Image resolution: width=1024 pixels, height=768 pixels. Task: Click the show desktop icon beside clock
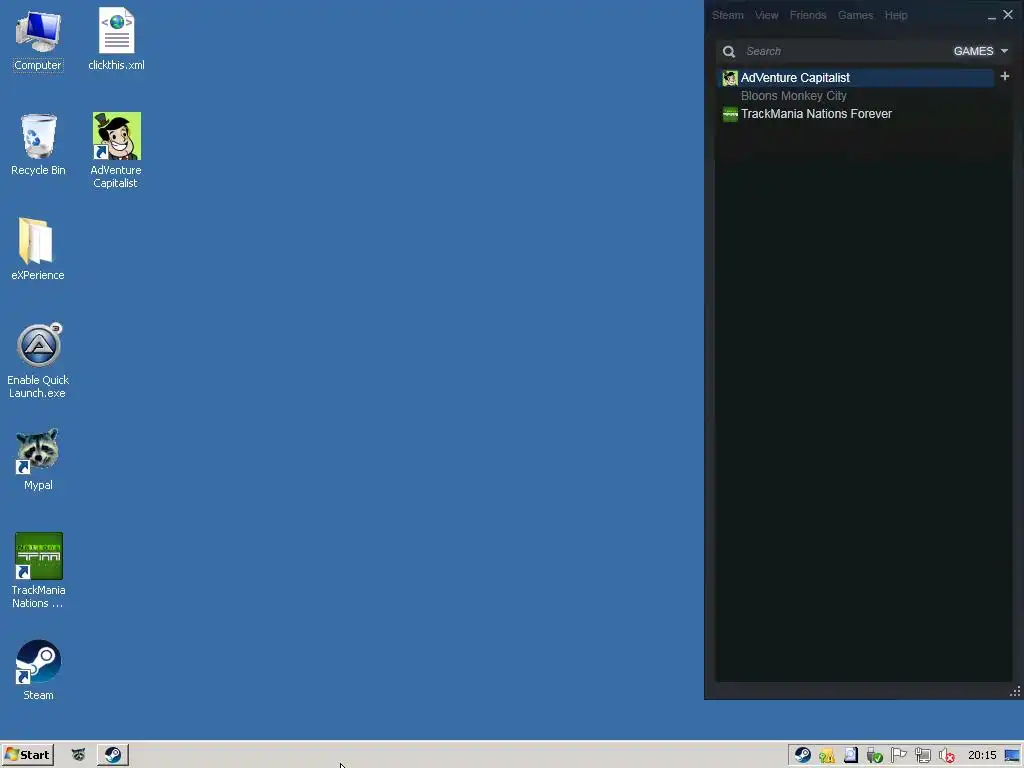coord(1012,756)
